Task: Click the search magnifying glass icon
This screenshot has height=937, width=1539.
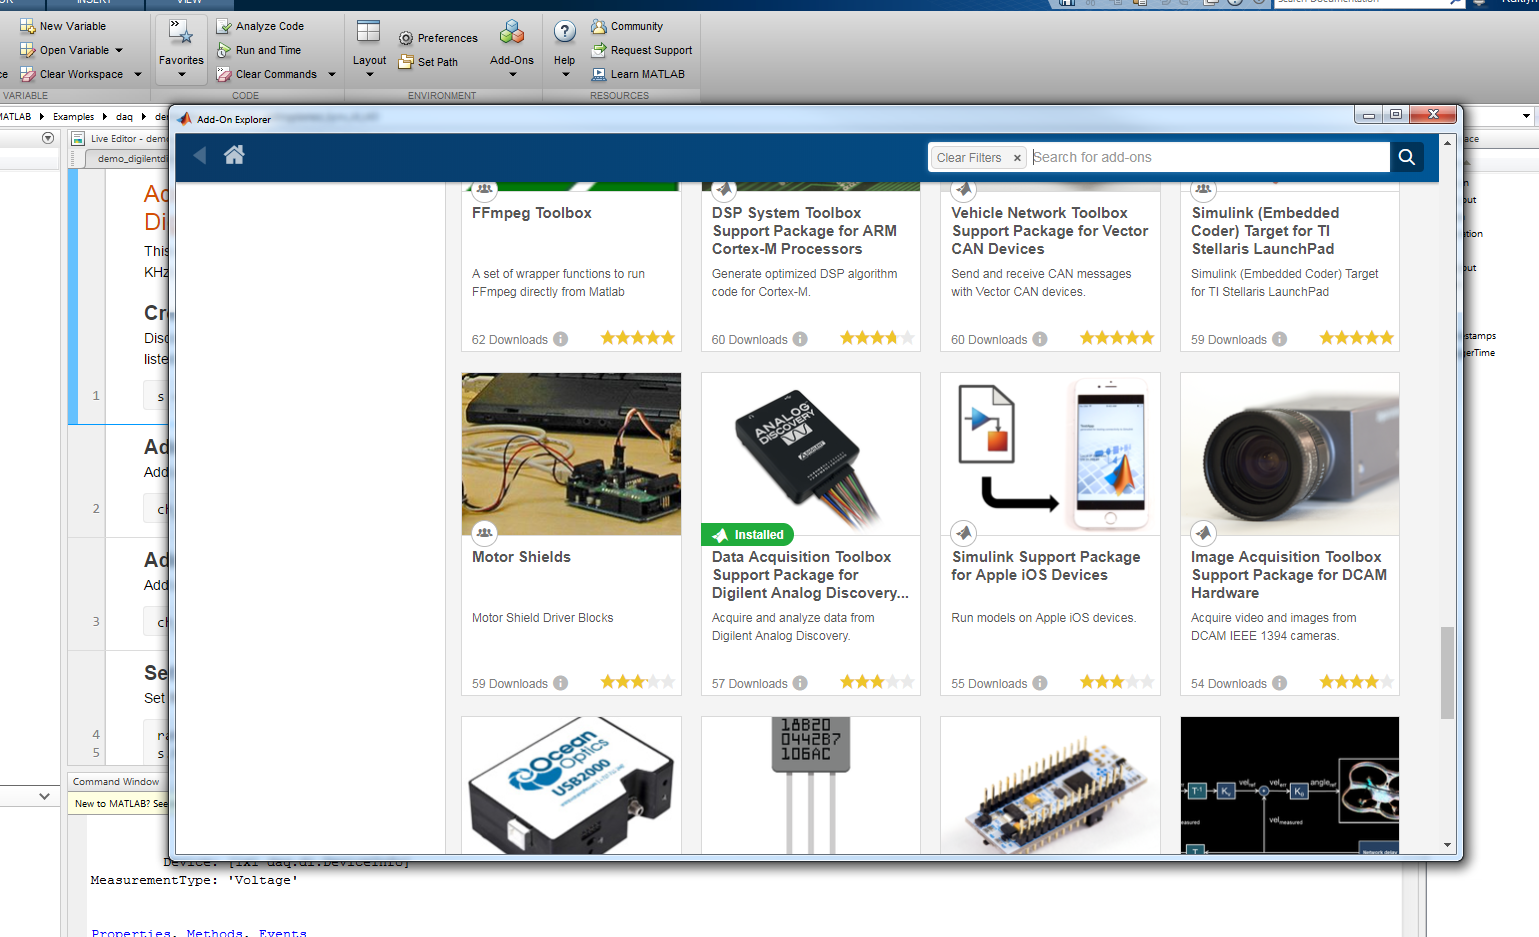Action: (1406, 157)
